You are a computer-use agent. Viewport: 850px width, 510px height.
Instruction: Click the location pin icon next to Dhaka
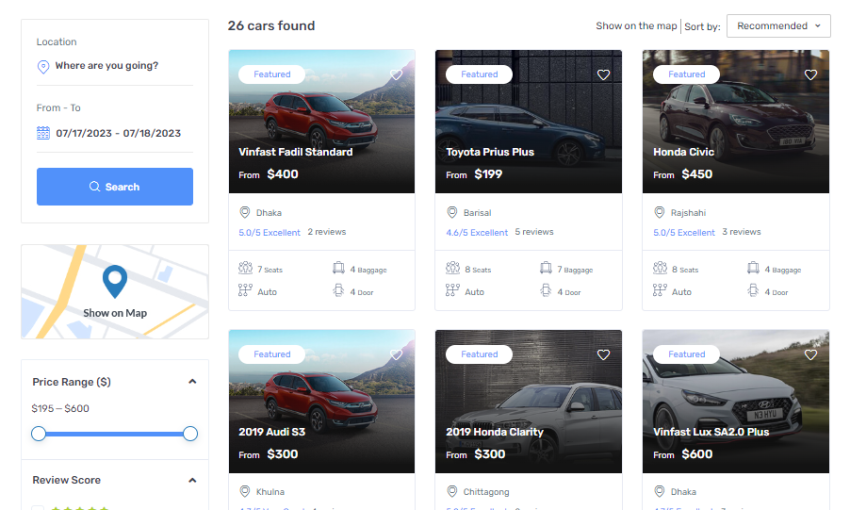245,213
